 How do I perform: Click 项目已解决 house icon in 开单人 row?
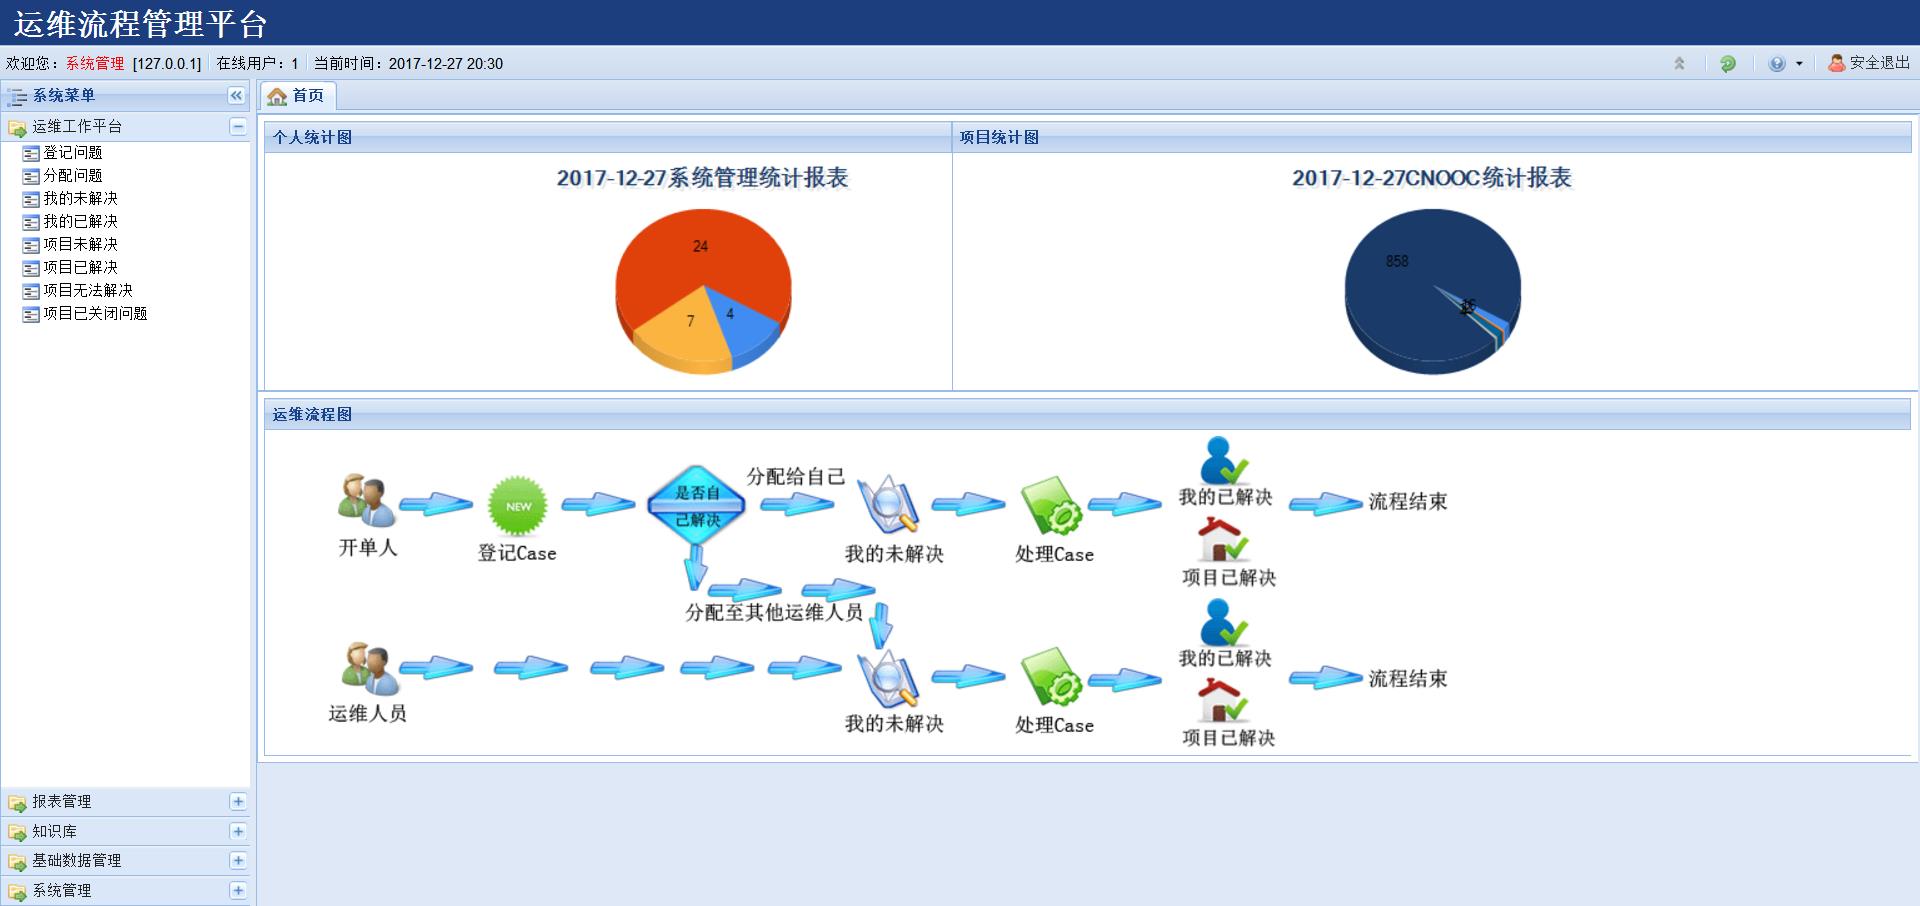click(1223, 540)
